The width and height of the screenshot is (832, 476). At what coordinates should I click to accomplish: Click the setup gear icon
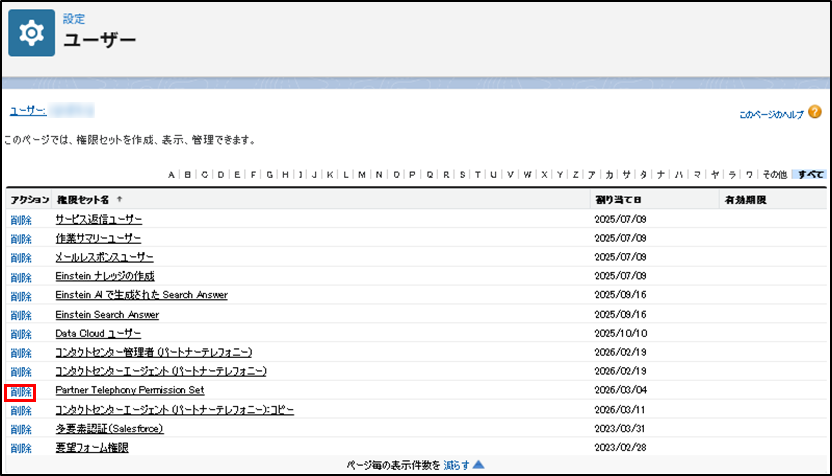[31, 33]
